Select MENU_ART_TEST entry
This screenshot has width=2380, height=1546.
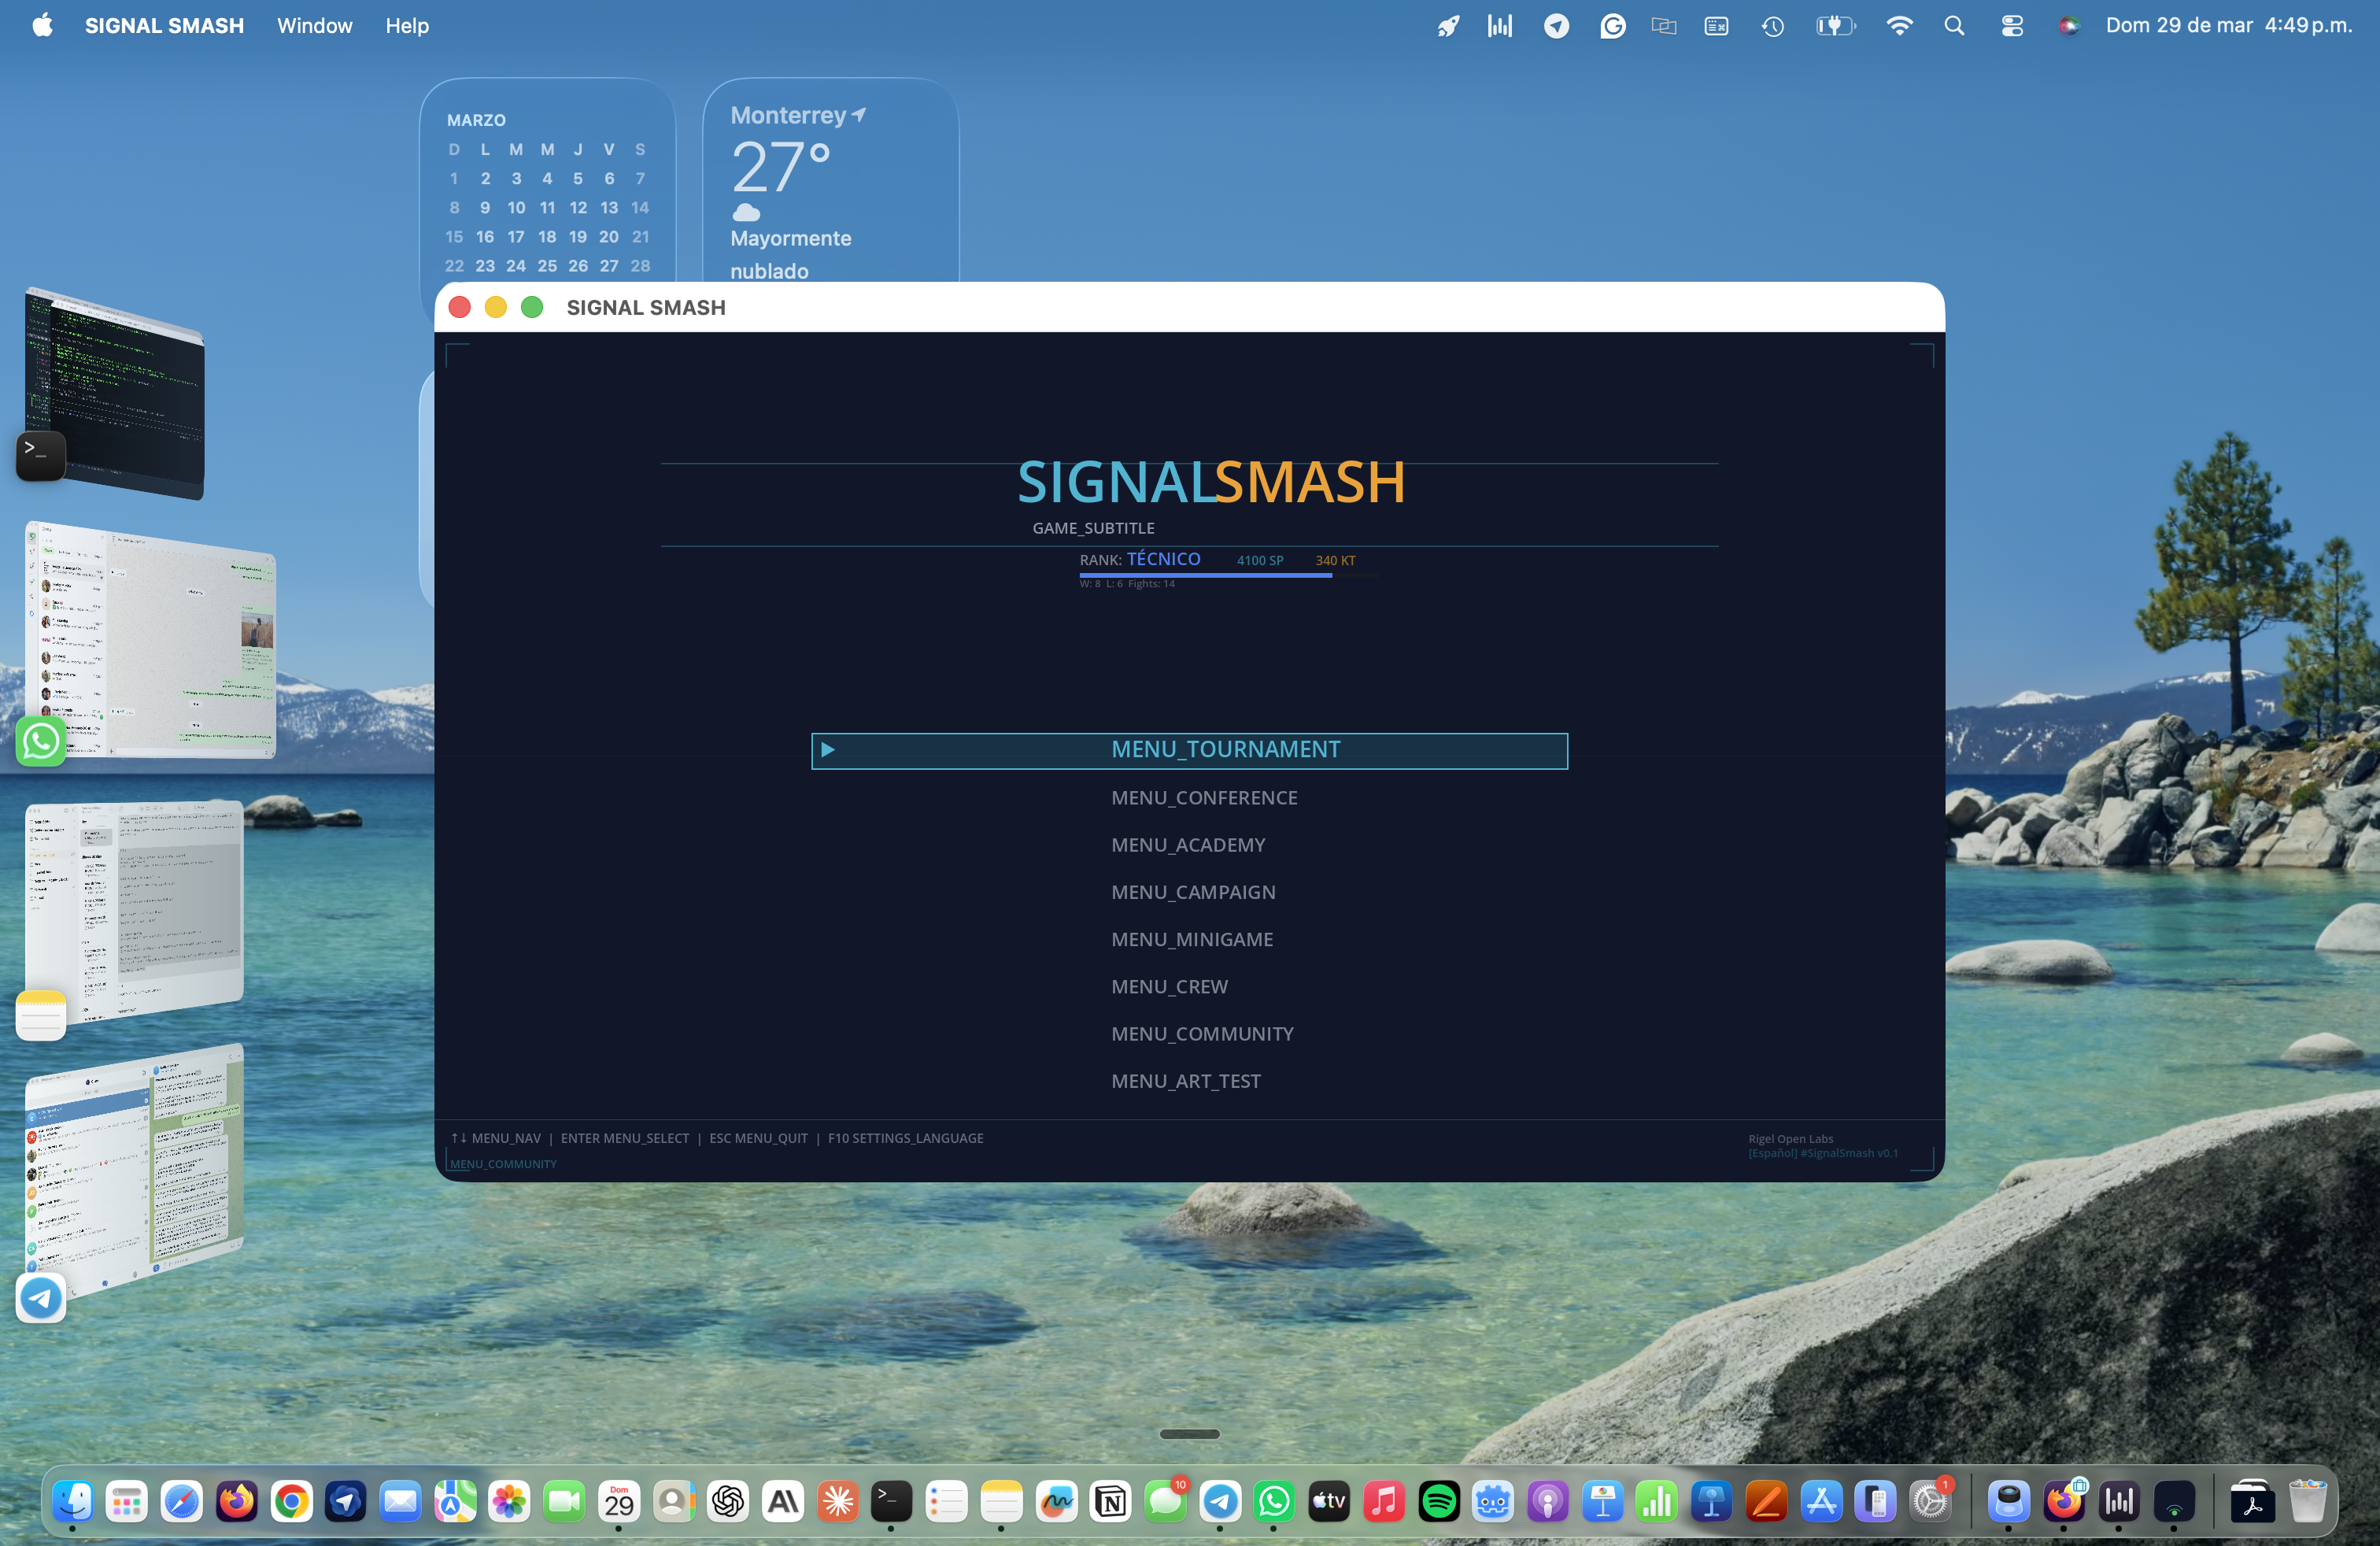(x=1186, y=1081)
